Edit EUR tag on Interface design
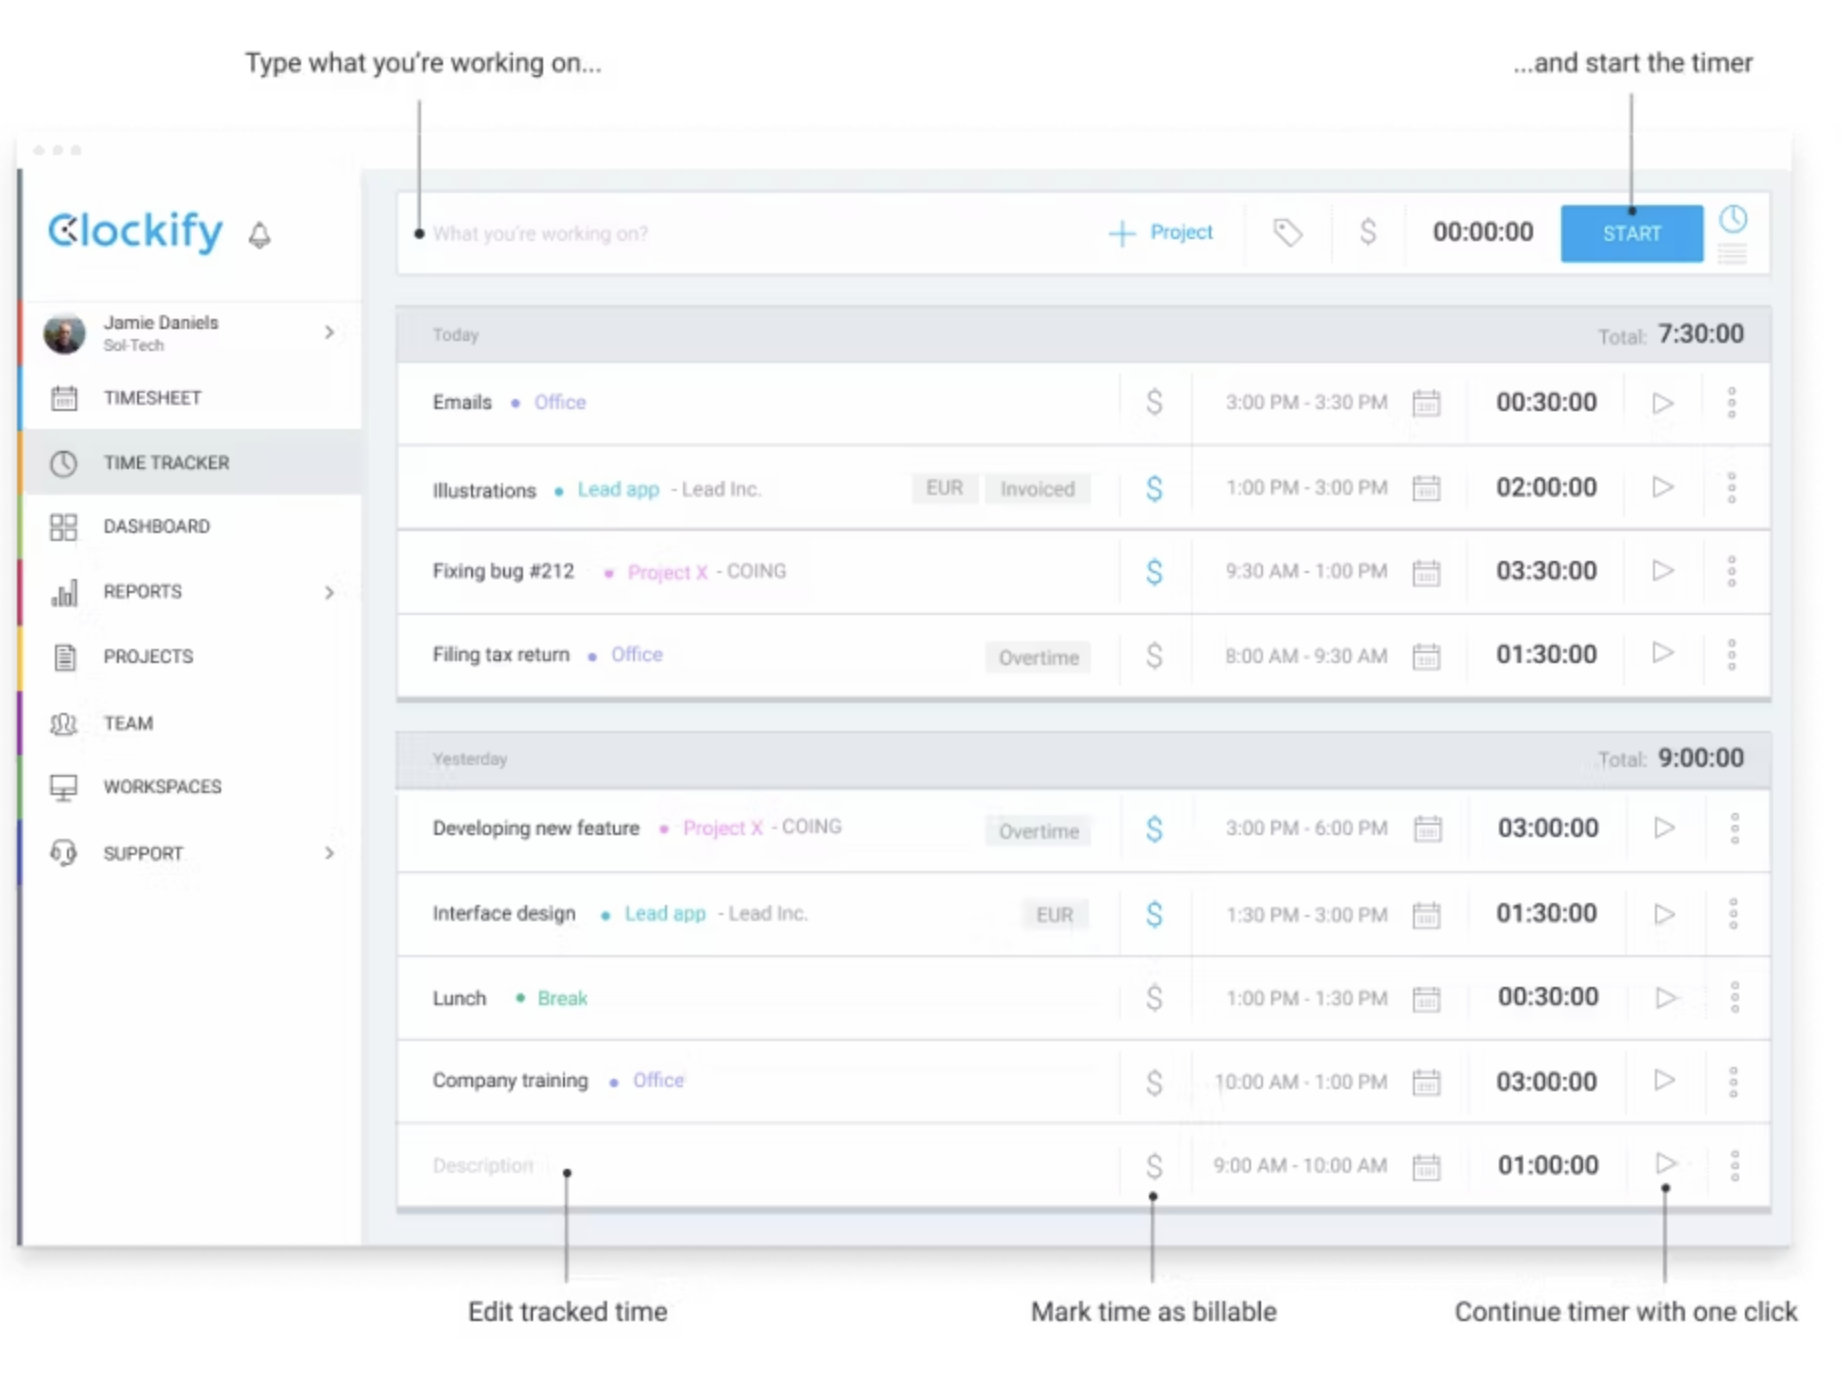This screenshot has height=1389, width=1841. click(x=1054, y=915)
